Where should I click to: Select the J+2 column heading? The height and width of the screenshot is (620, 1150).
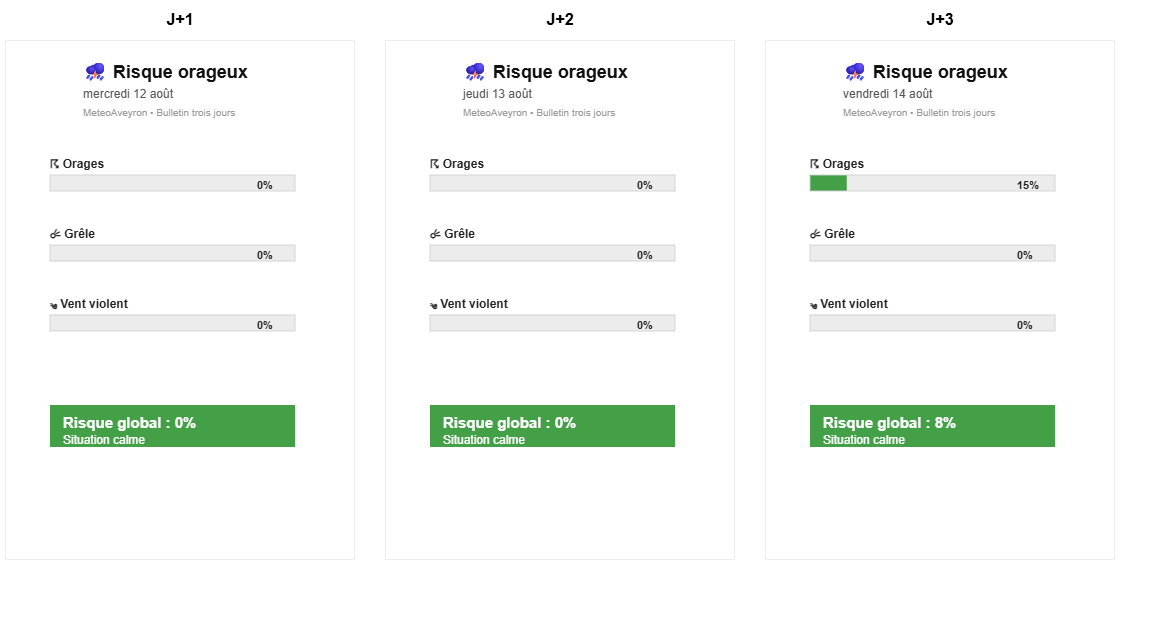(x=560, y=19)
